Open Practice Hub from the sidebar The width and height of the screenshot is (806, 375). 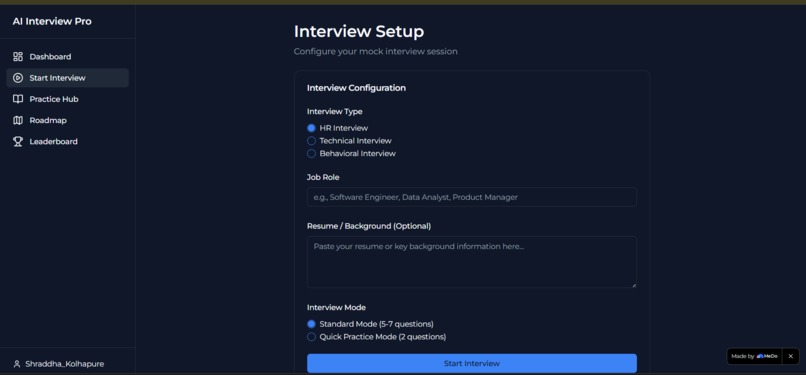[x=67, y=99]
